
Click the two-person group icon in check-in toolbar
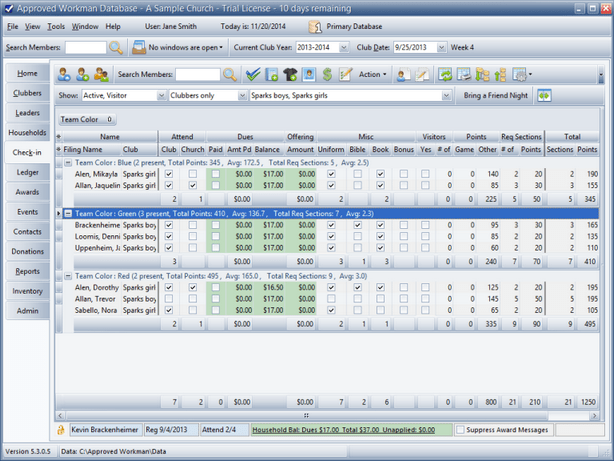point(101,74)
